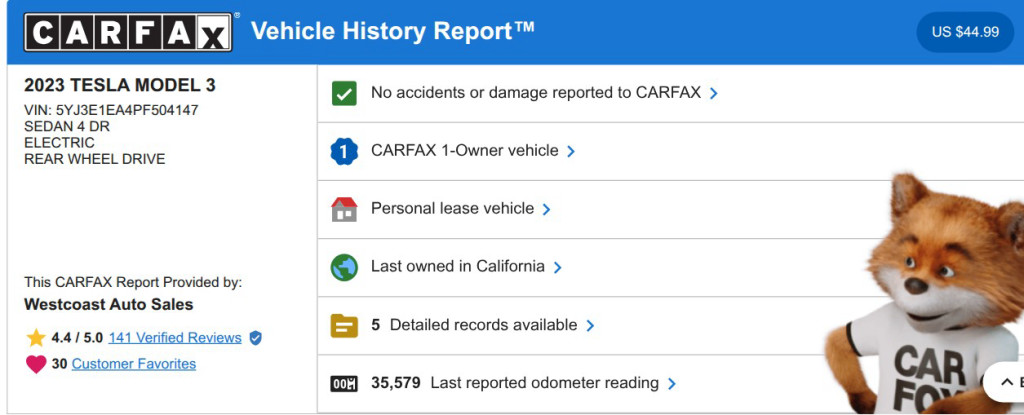The width and height of the screenshot is (1024, 415).
Task: Click the CARFAX logo
Action: point(128,32)
